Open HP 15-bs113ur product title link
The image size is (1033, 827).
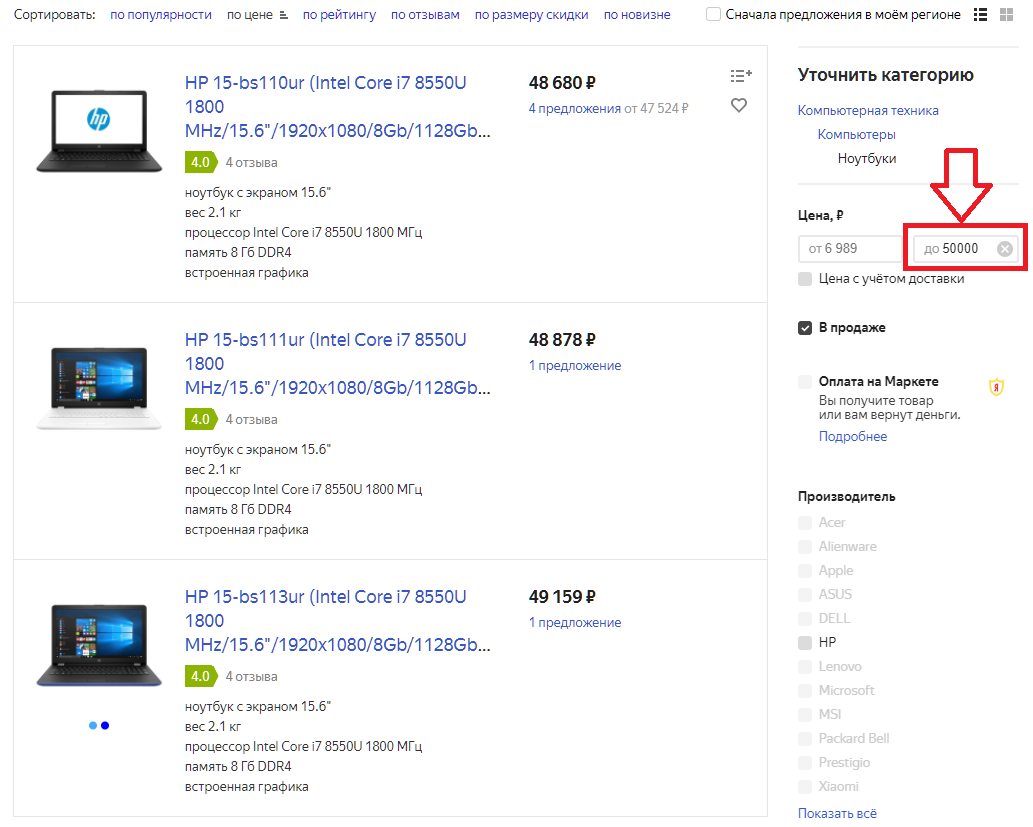click(x=338, y=621)
